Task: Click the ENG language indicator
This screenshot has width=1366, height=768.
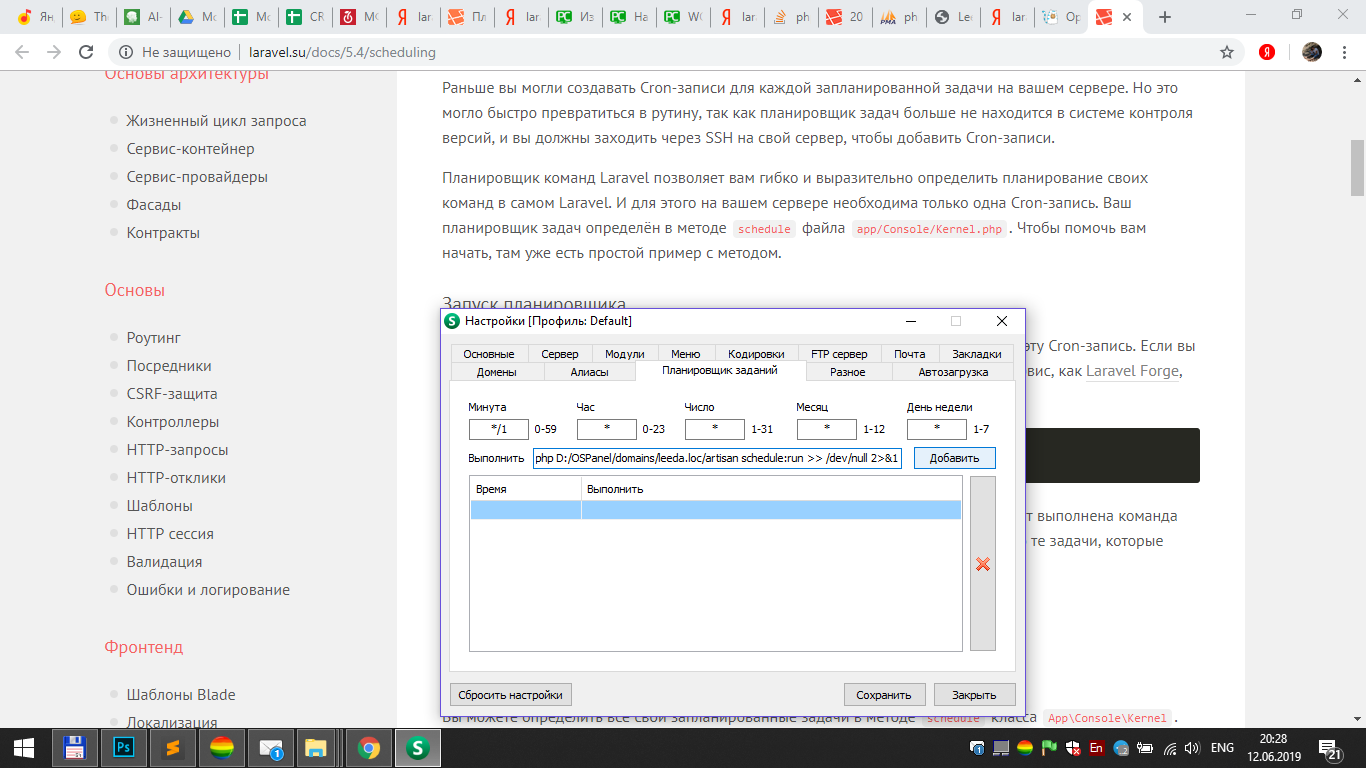Action: click(x=1222, y=748)
